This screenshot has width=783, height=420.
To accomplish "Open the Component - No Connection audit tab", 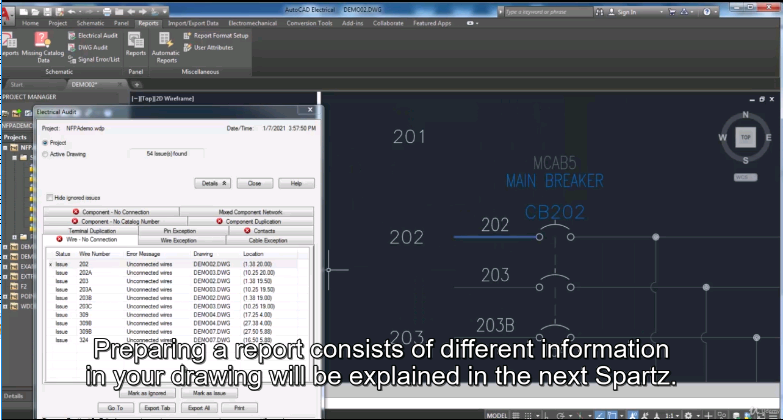I will pos(111,212).
